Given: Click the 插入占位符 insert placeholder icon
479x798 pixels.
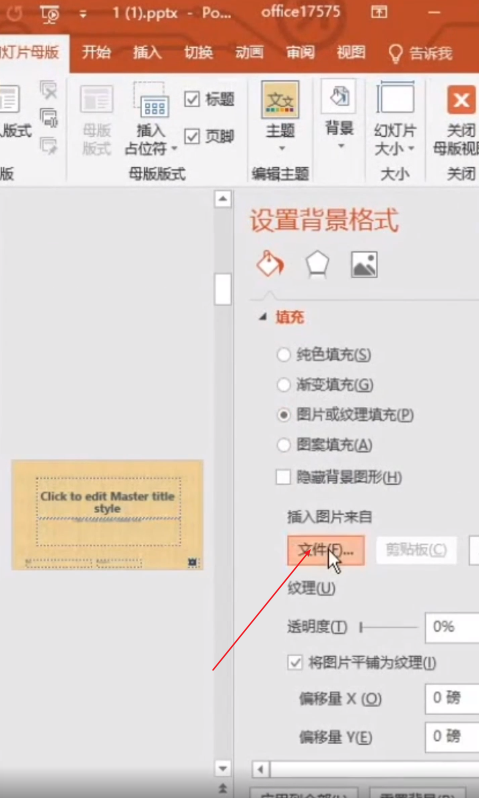Looking at the screenshot, I should click(x=151, y=101).
